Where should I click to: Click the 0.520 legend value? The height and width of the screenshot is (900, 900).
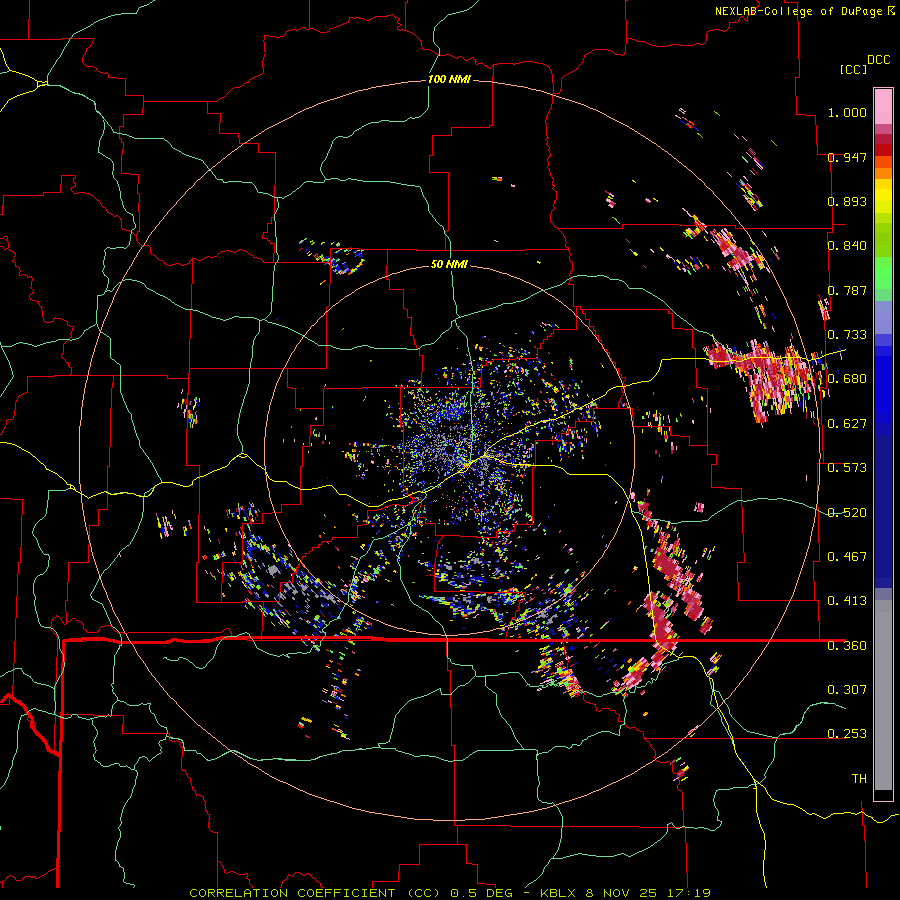(x=847, y=513)
